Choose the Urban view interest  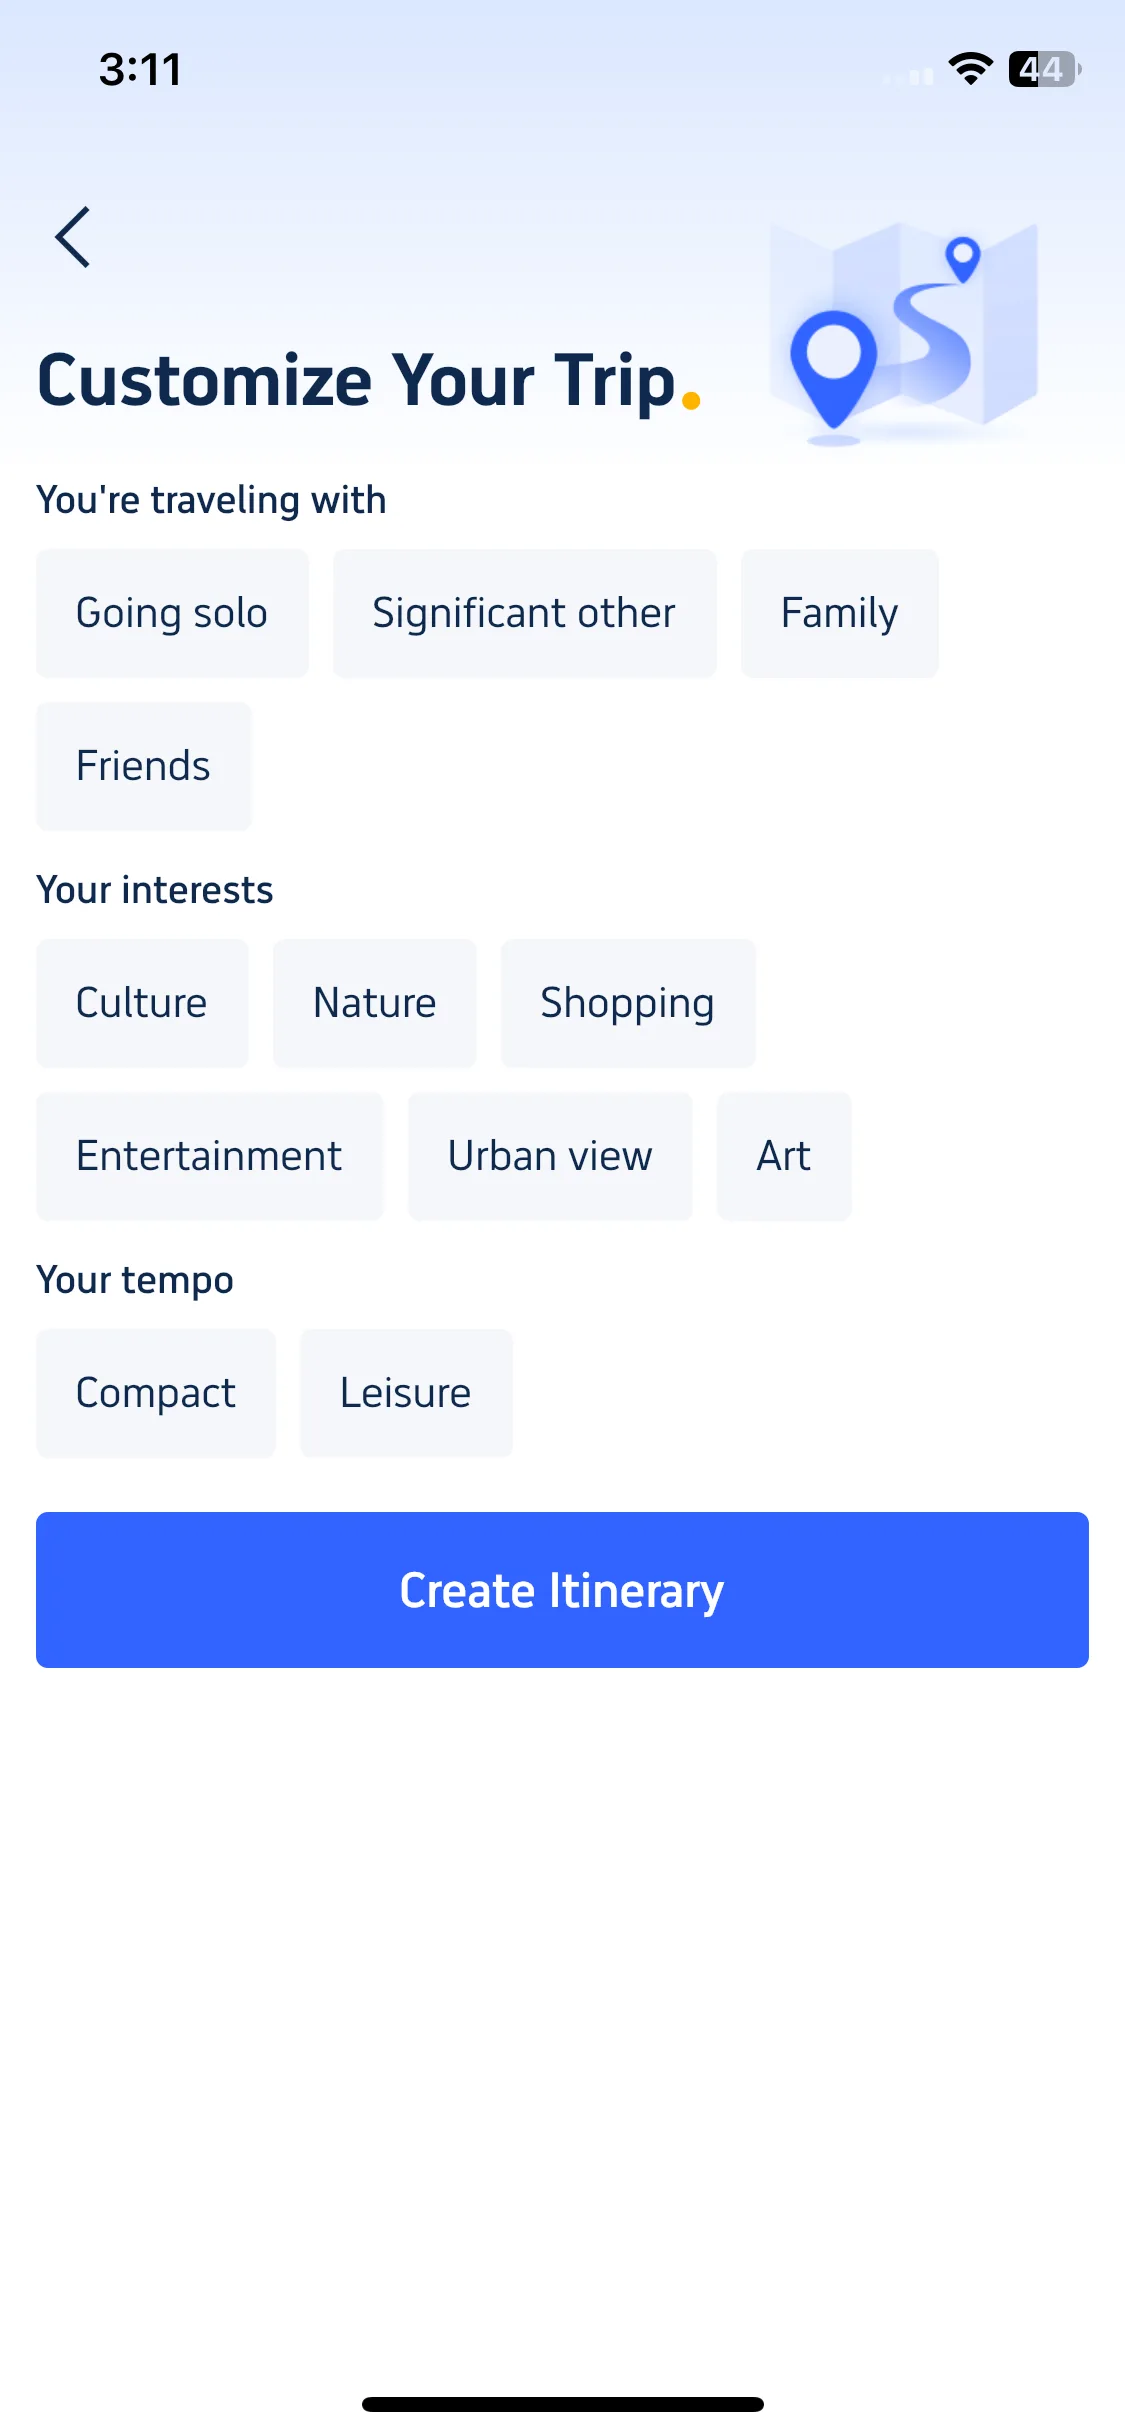(x=550, y=1156)
